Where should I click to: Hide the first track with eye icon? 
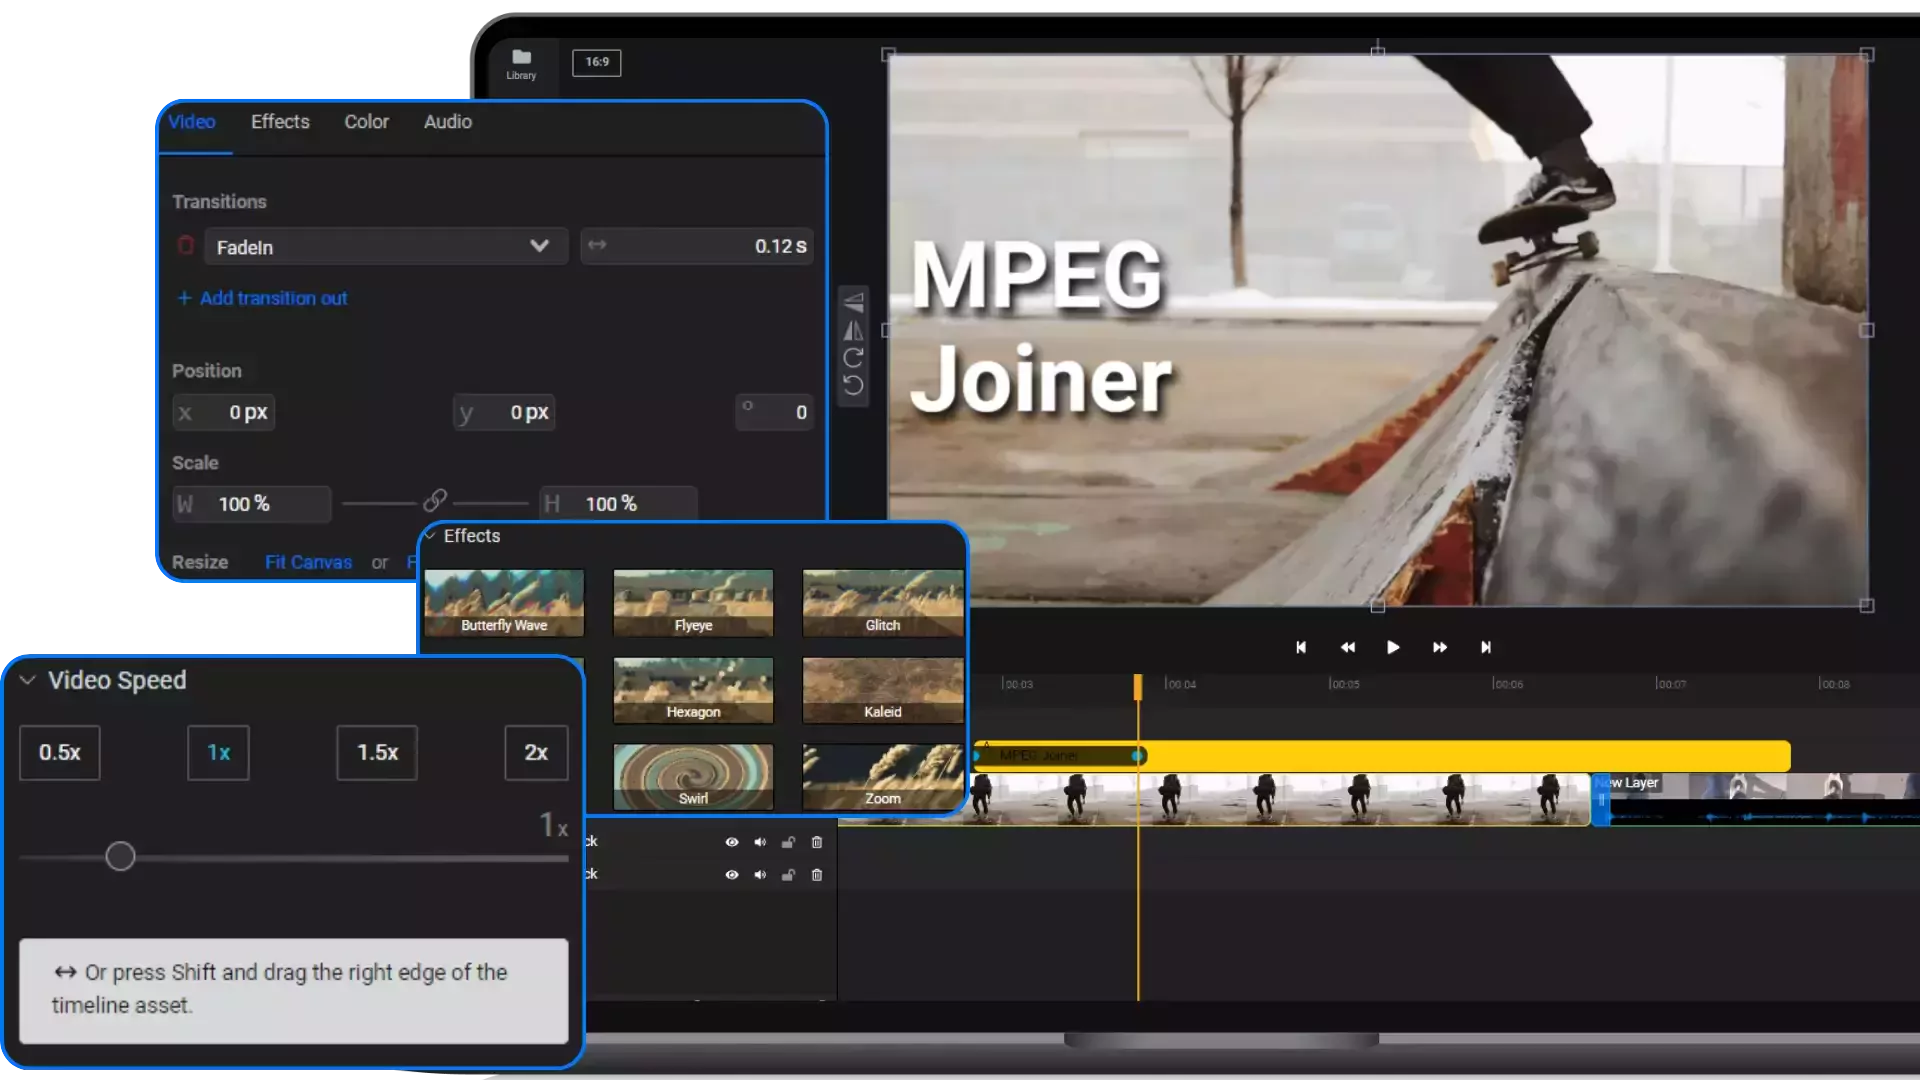(x=732, y=842)
